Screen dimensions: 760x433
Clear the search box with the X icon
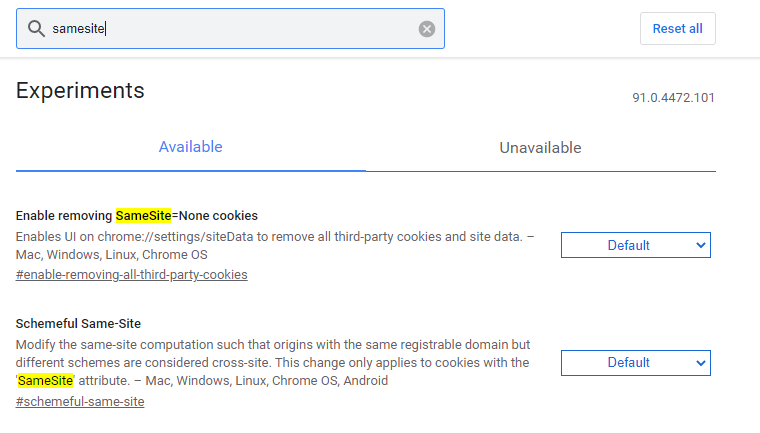coord(427,29)
